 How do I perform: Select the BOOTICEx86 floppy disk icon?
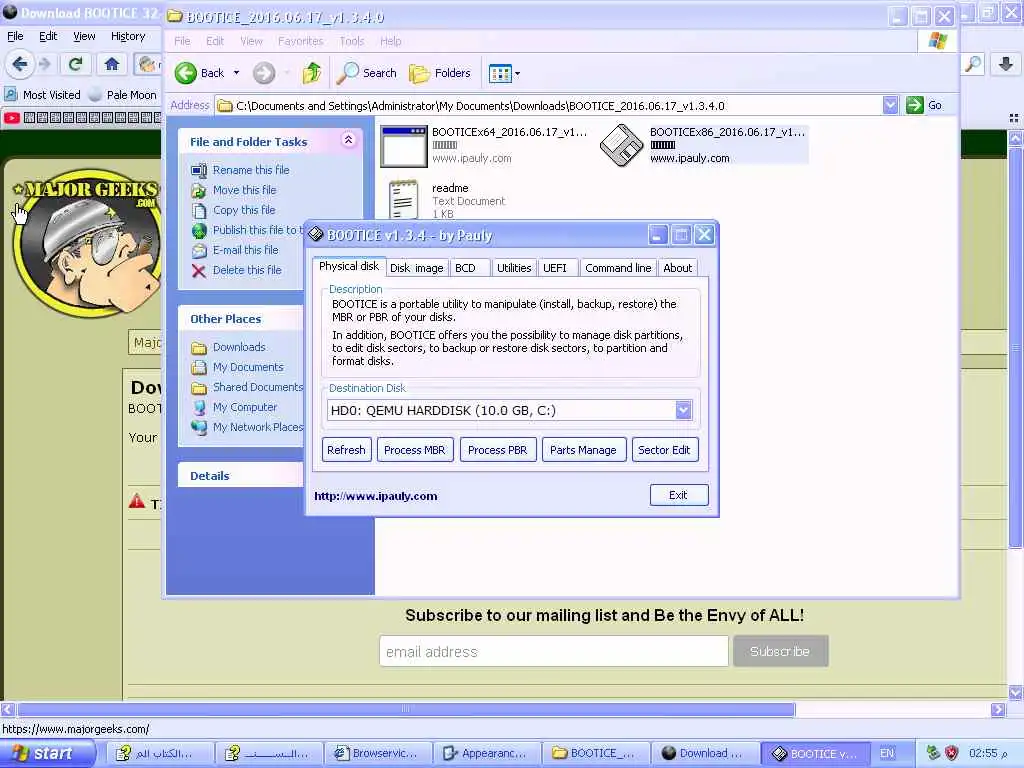pos(622,146)
